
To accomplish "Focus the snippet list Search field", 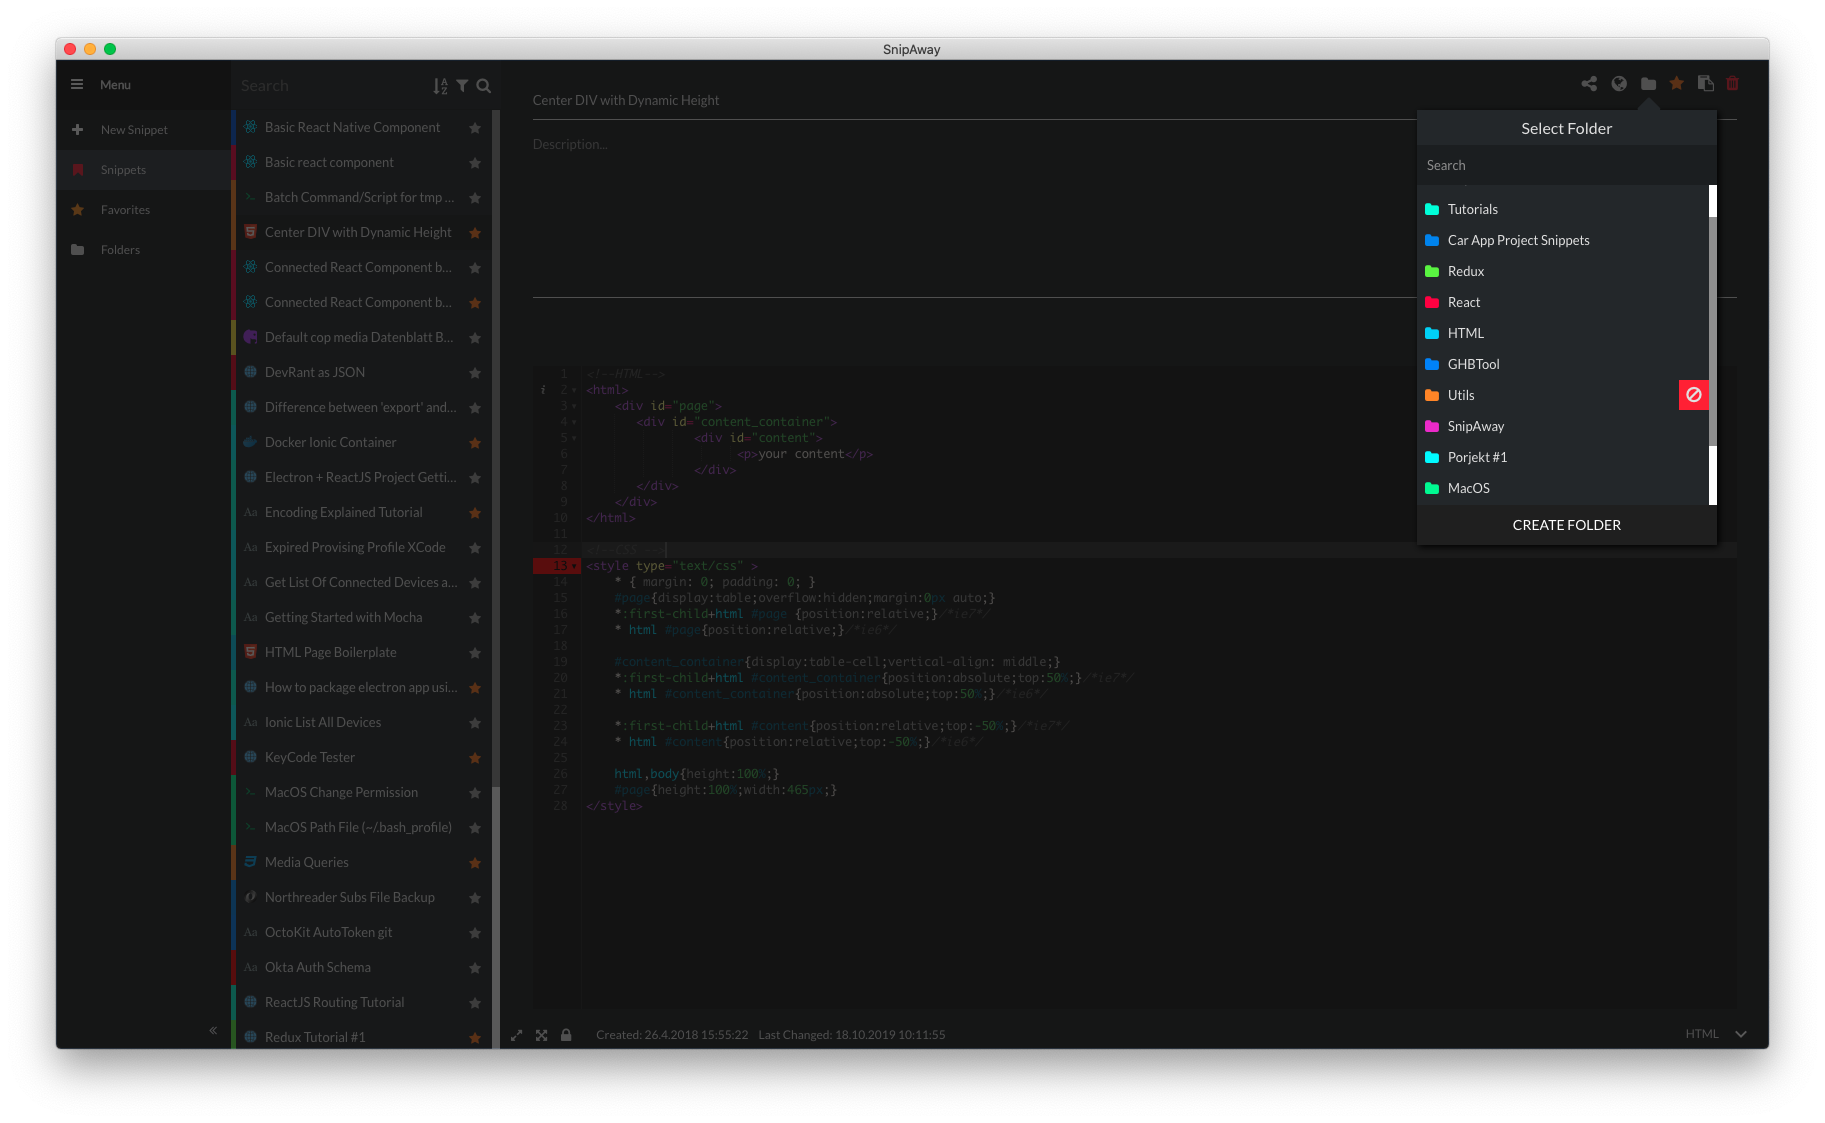I will point(333,86).
